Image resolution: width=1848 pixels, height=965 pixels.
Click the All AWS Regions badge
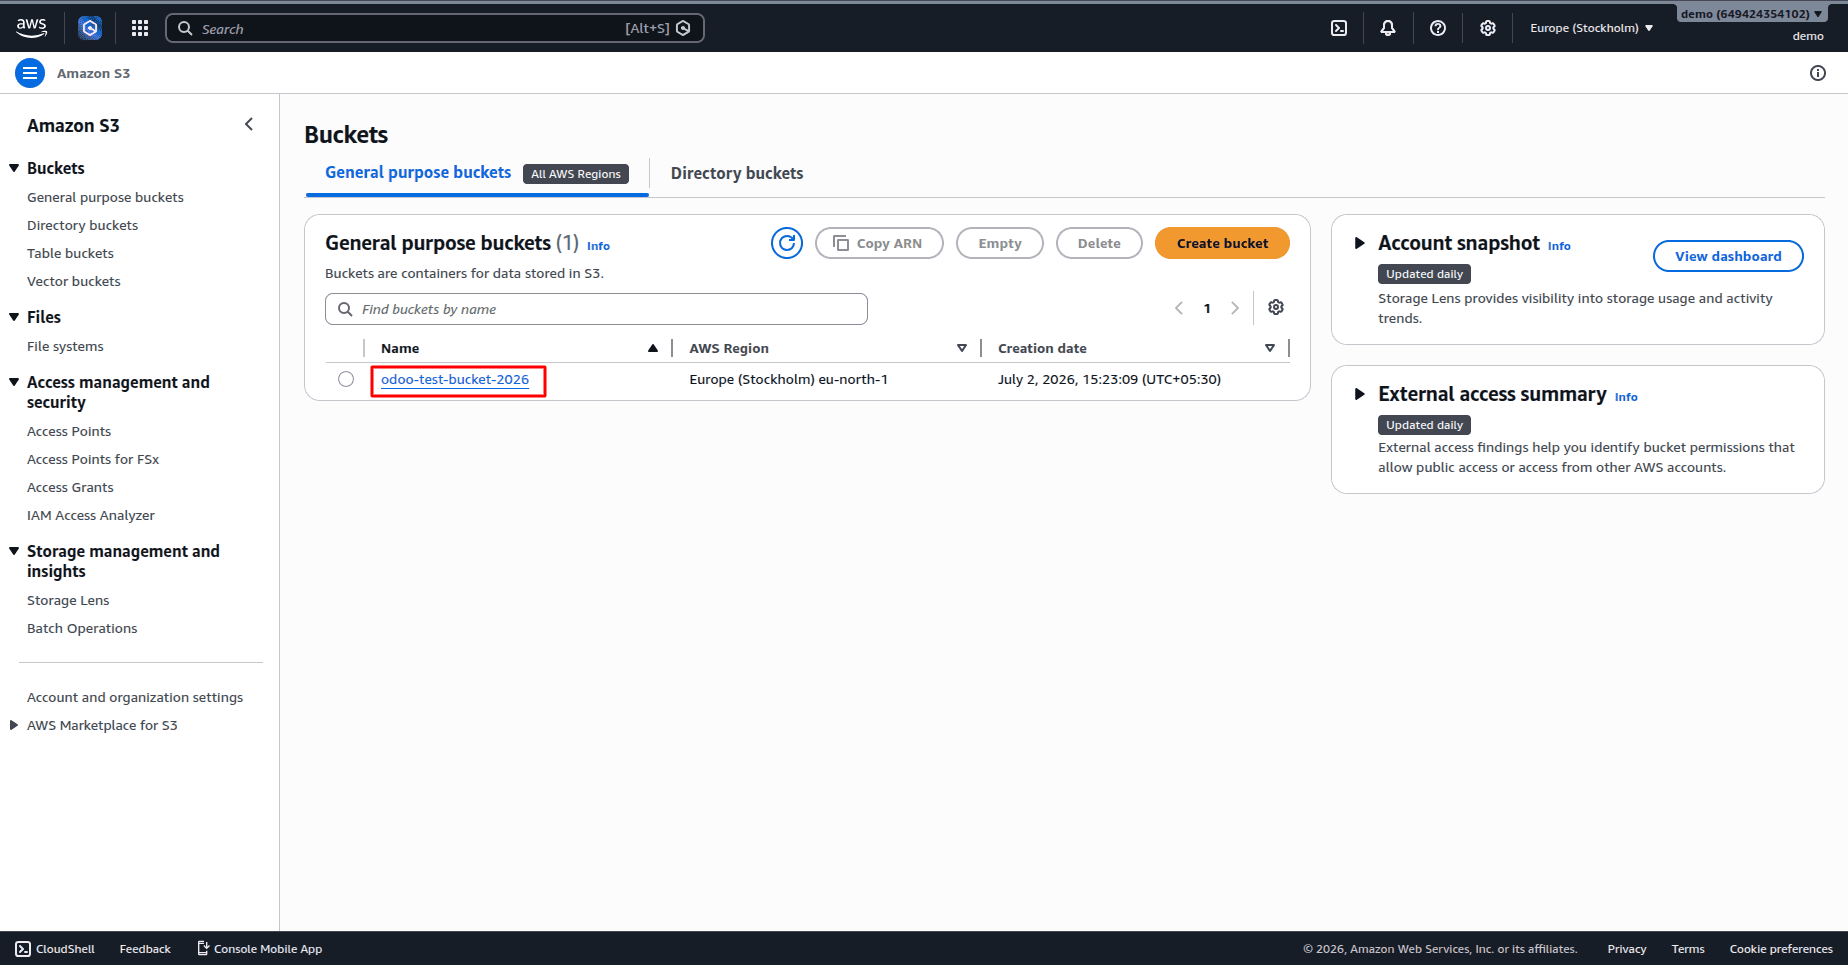[576, 174]
